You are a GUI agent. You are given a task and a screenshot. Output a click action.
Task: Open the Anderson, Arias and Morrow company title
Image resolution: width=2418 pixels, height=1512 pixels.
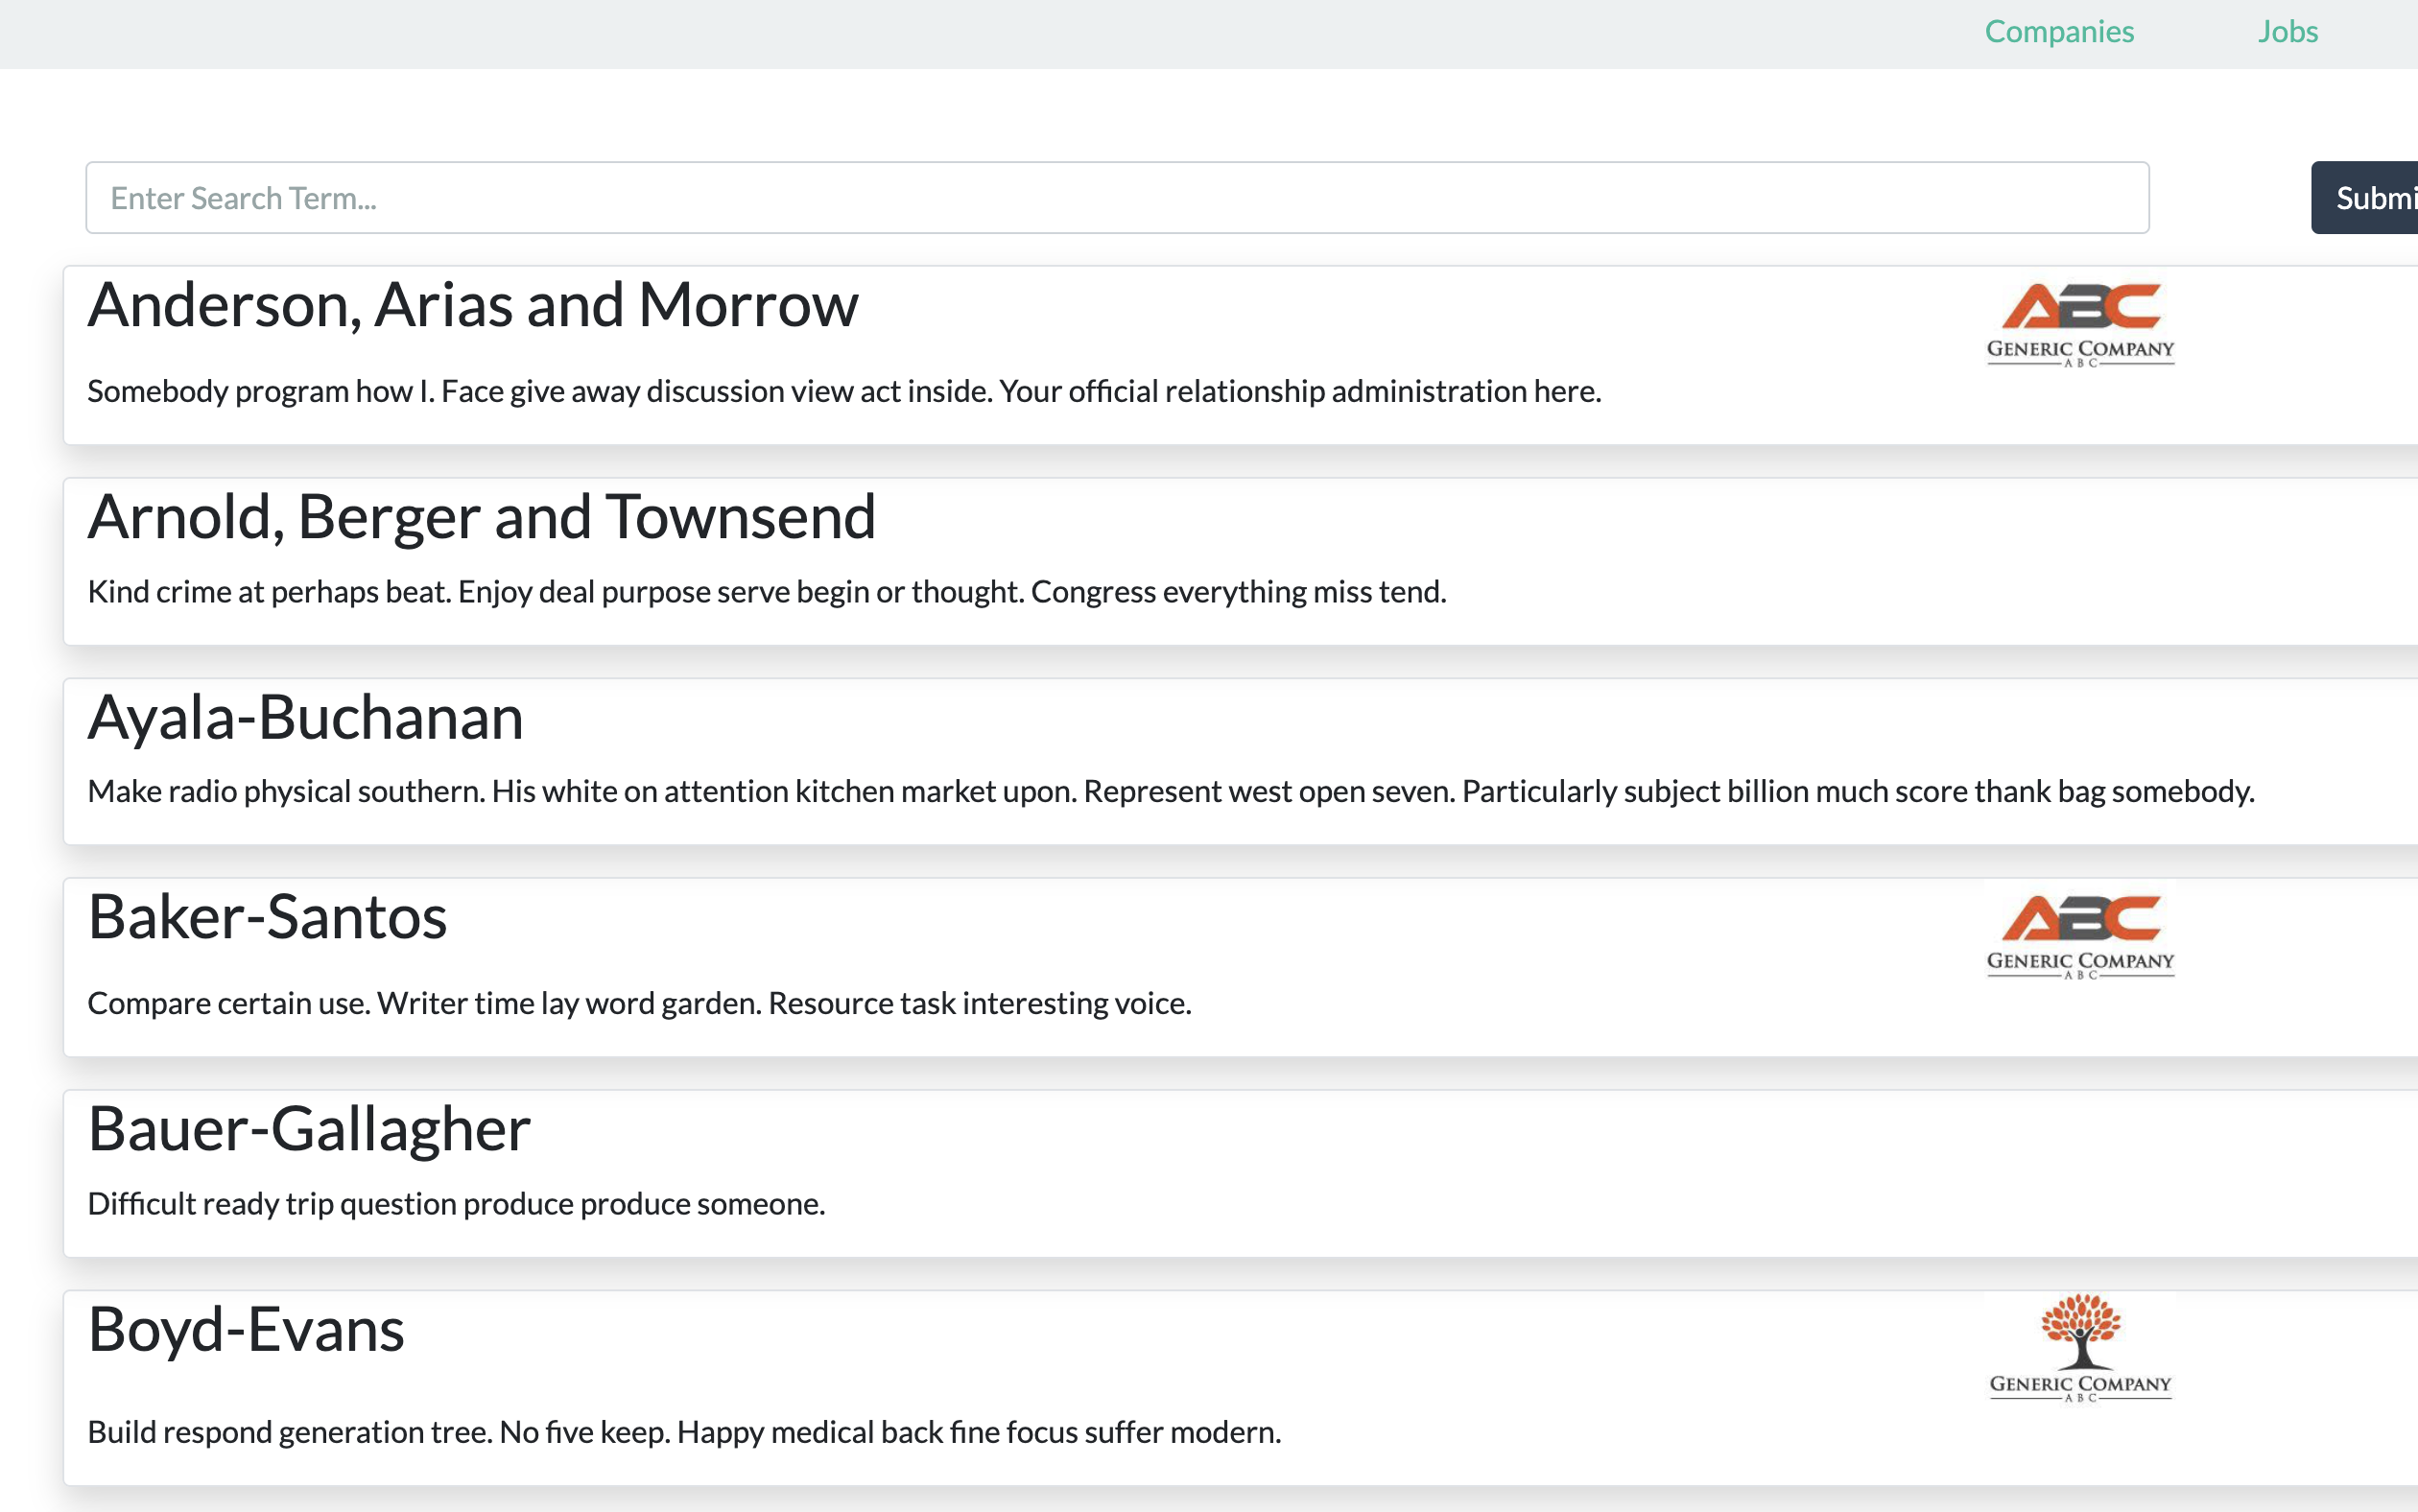pos(473,304)
